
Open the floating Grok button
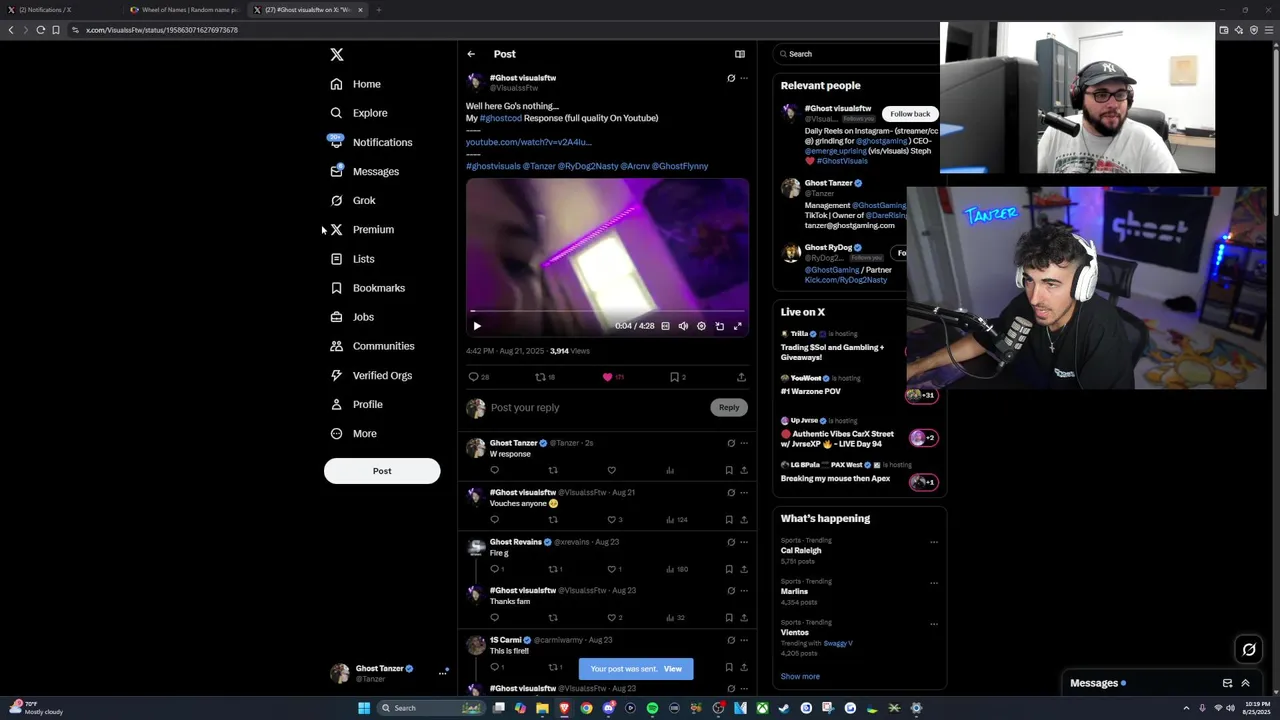click(1249, 650)
